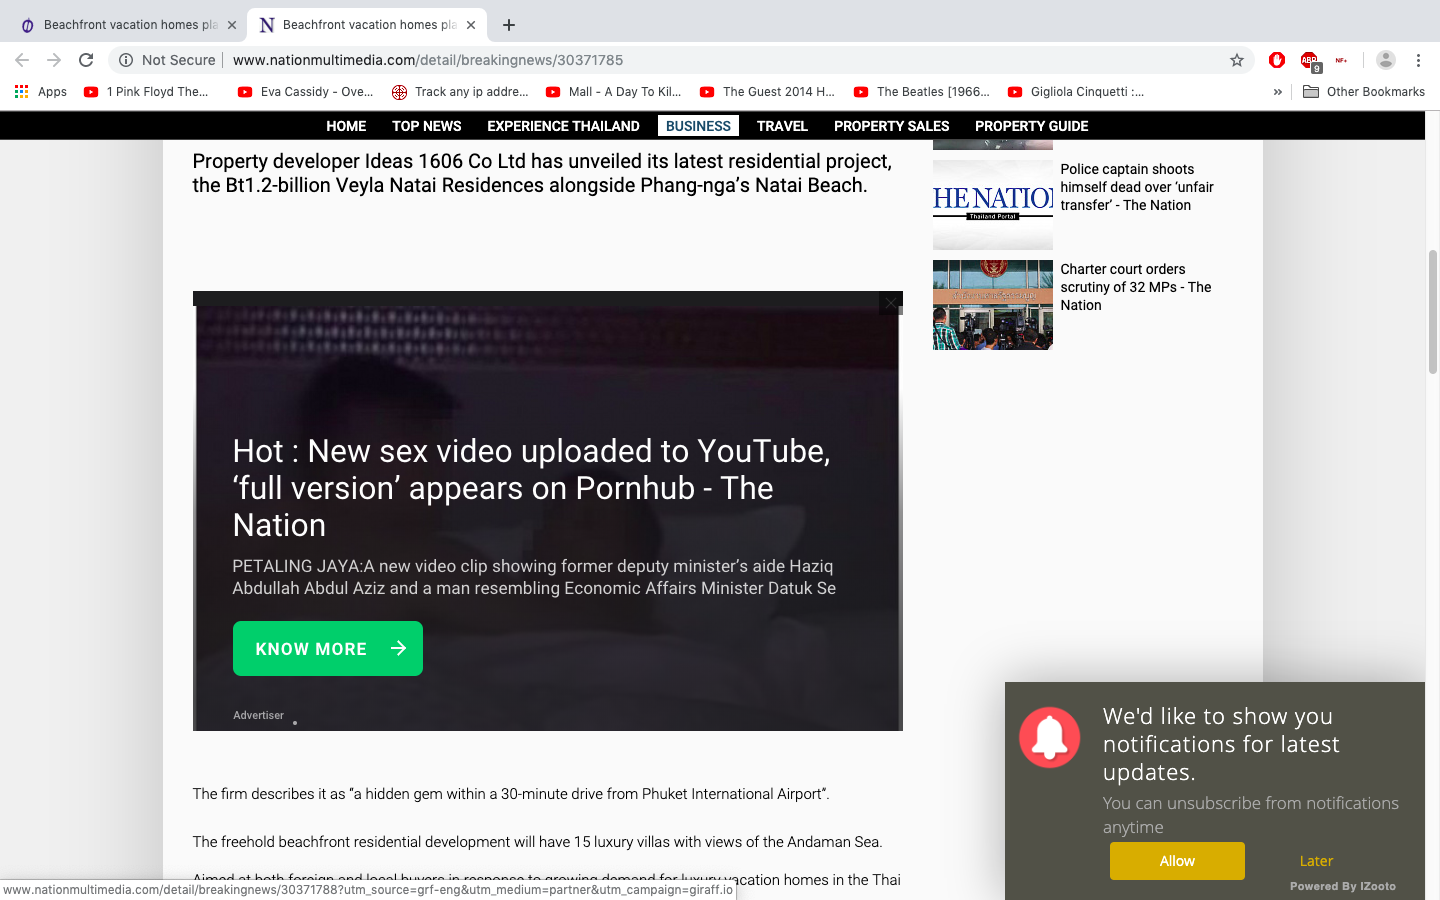Open the red Opera-style extension icon
The height and width of the screenshot is (900, 1440).
[1277, 60]
